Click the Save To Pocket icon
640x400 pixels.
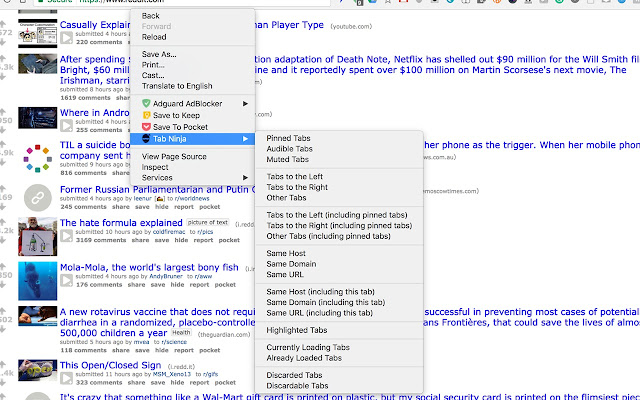[x=146, y=127]
